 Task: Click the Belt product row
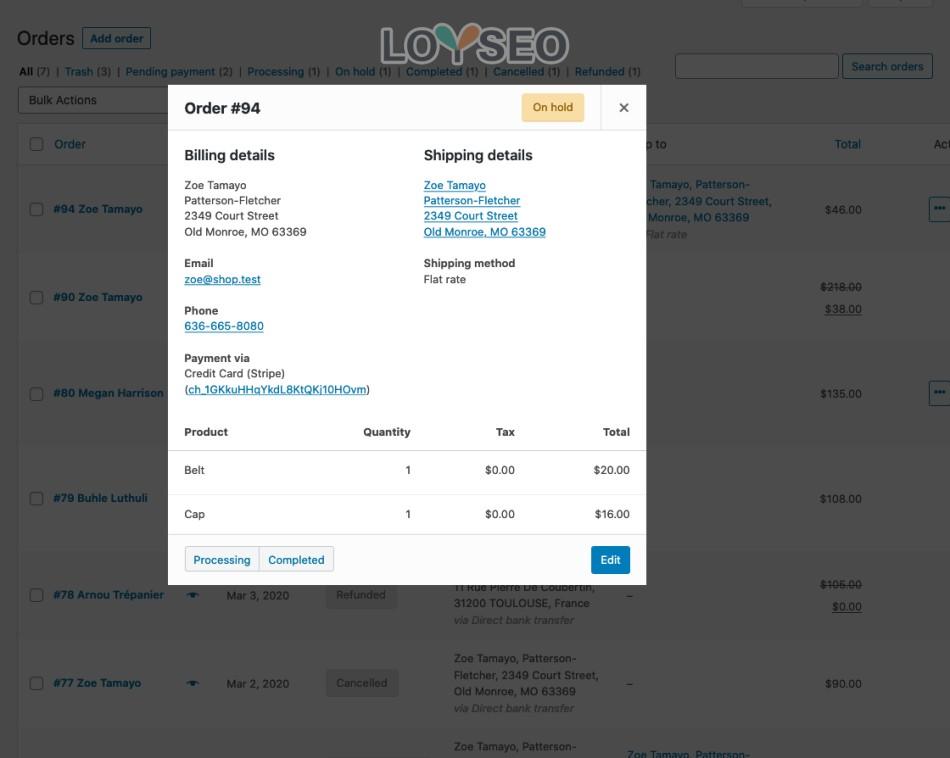[407, 470]
